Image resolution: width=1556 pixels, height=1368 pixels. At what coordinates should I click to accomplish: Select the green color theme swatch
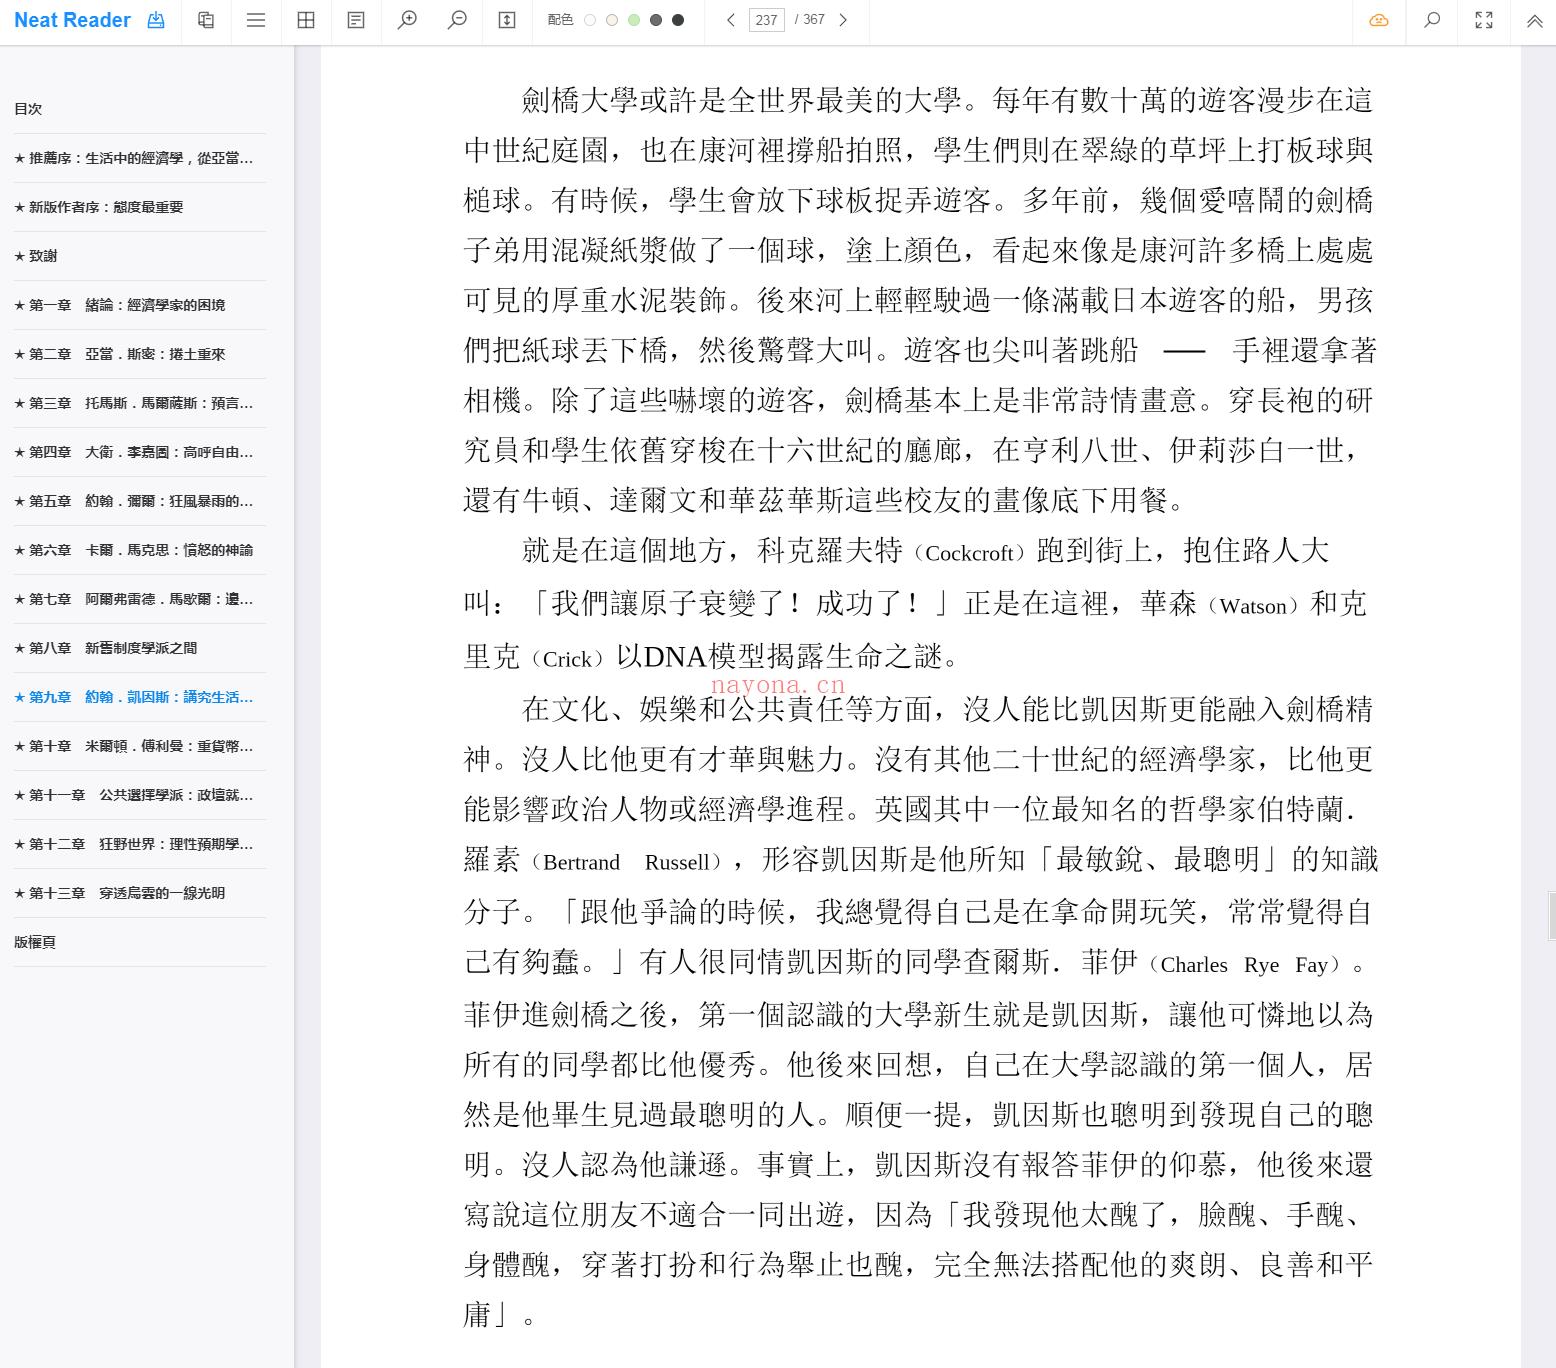click(634, 20)
